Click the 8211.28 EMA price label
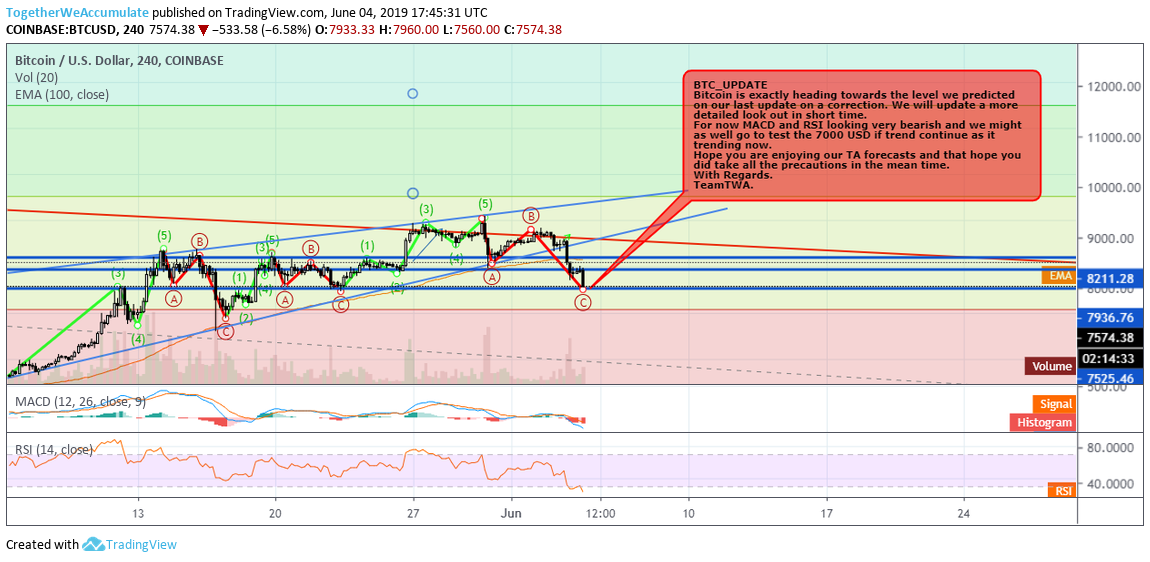This screenshot has height=562, width=1150. coord(1110,279)
